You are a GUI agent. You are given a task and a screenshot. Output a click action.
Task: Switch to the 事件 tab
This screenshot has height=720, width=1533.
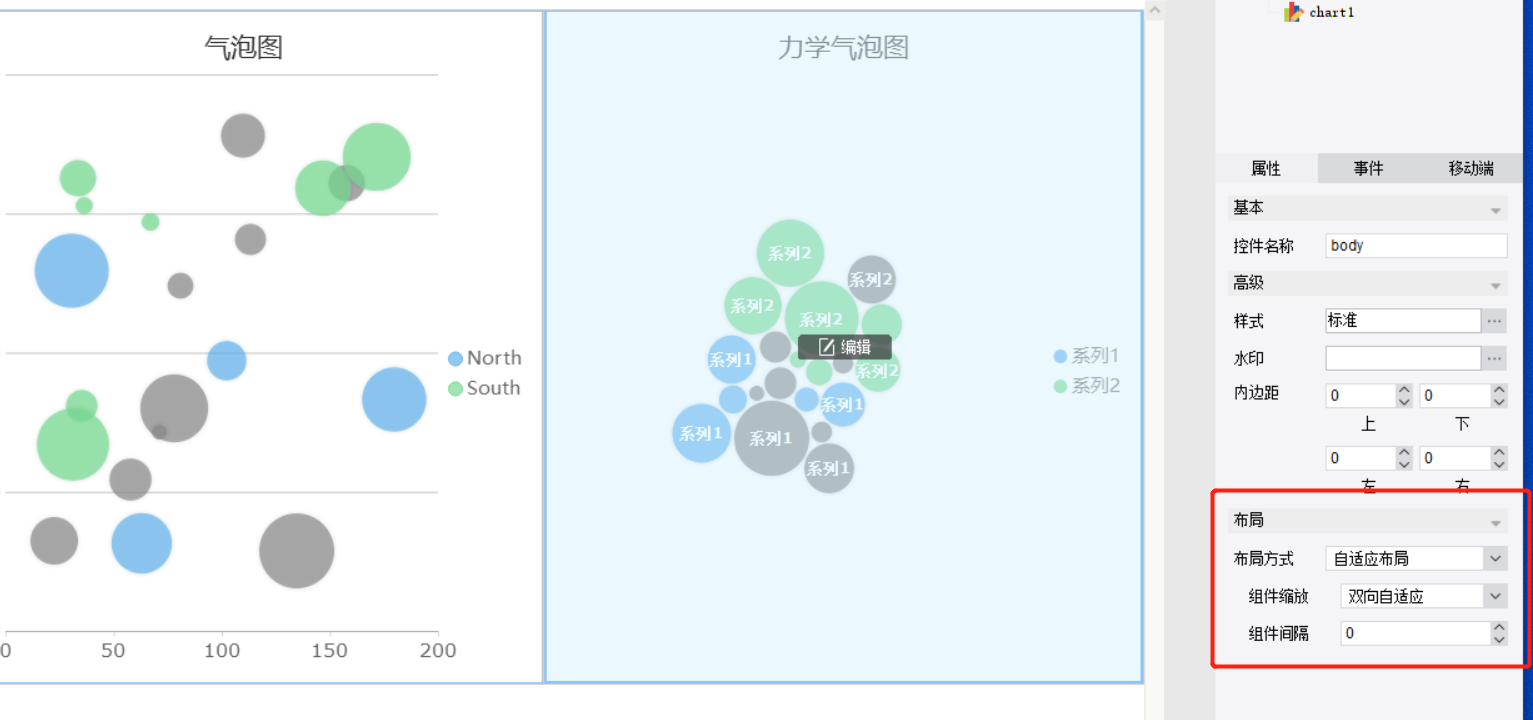1368,168
